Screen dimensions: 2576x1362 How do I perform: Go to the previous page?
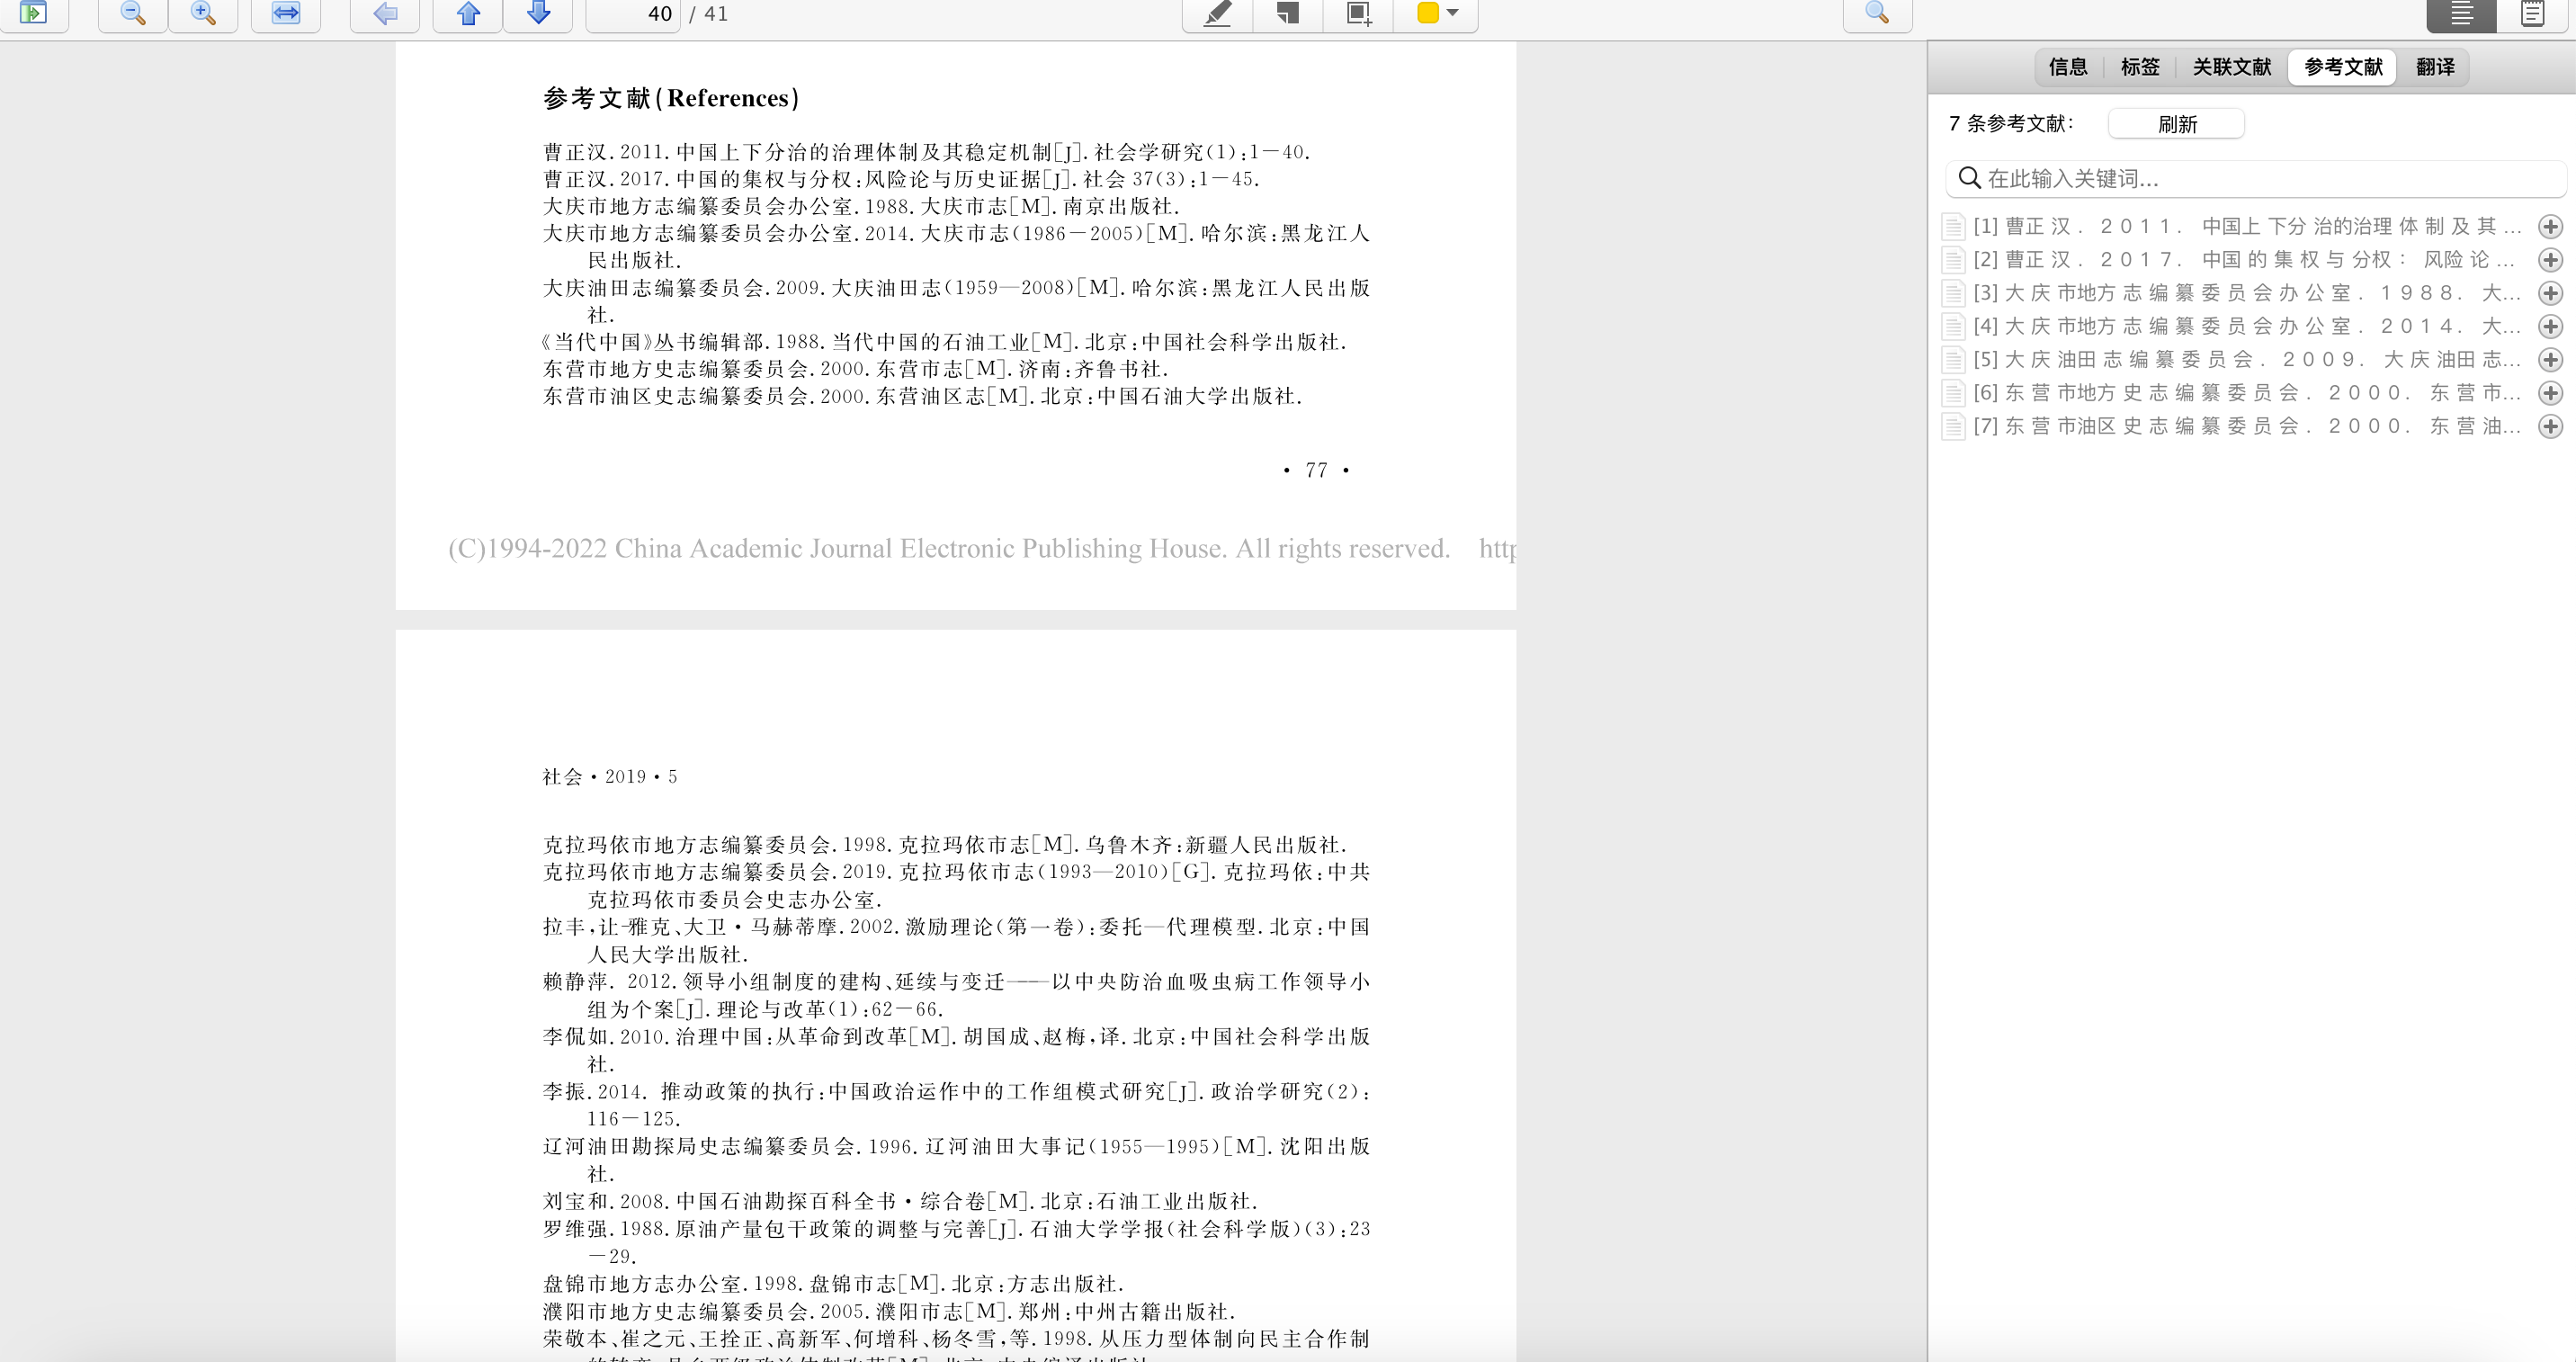[x=466, y=14]
